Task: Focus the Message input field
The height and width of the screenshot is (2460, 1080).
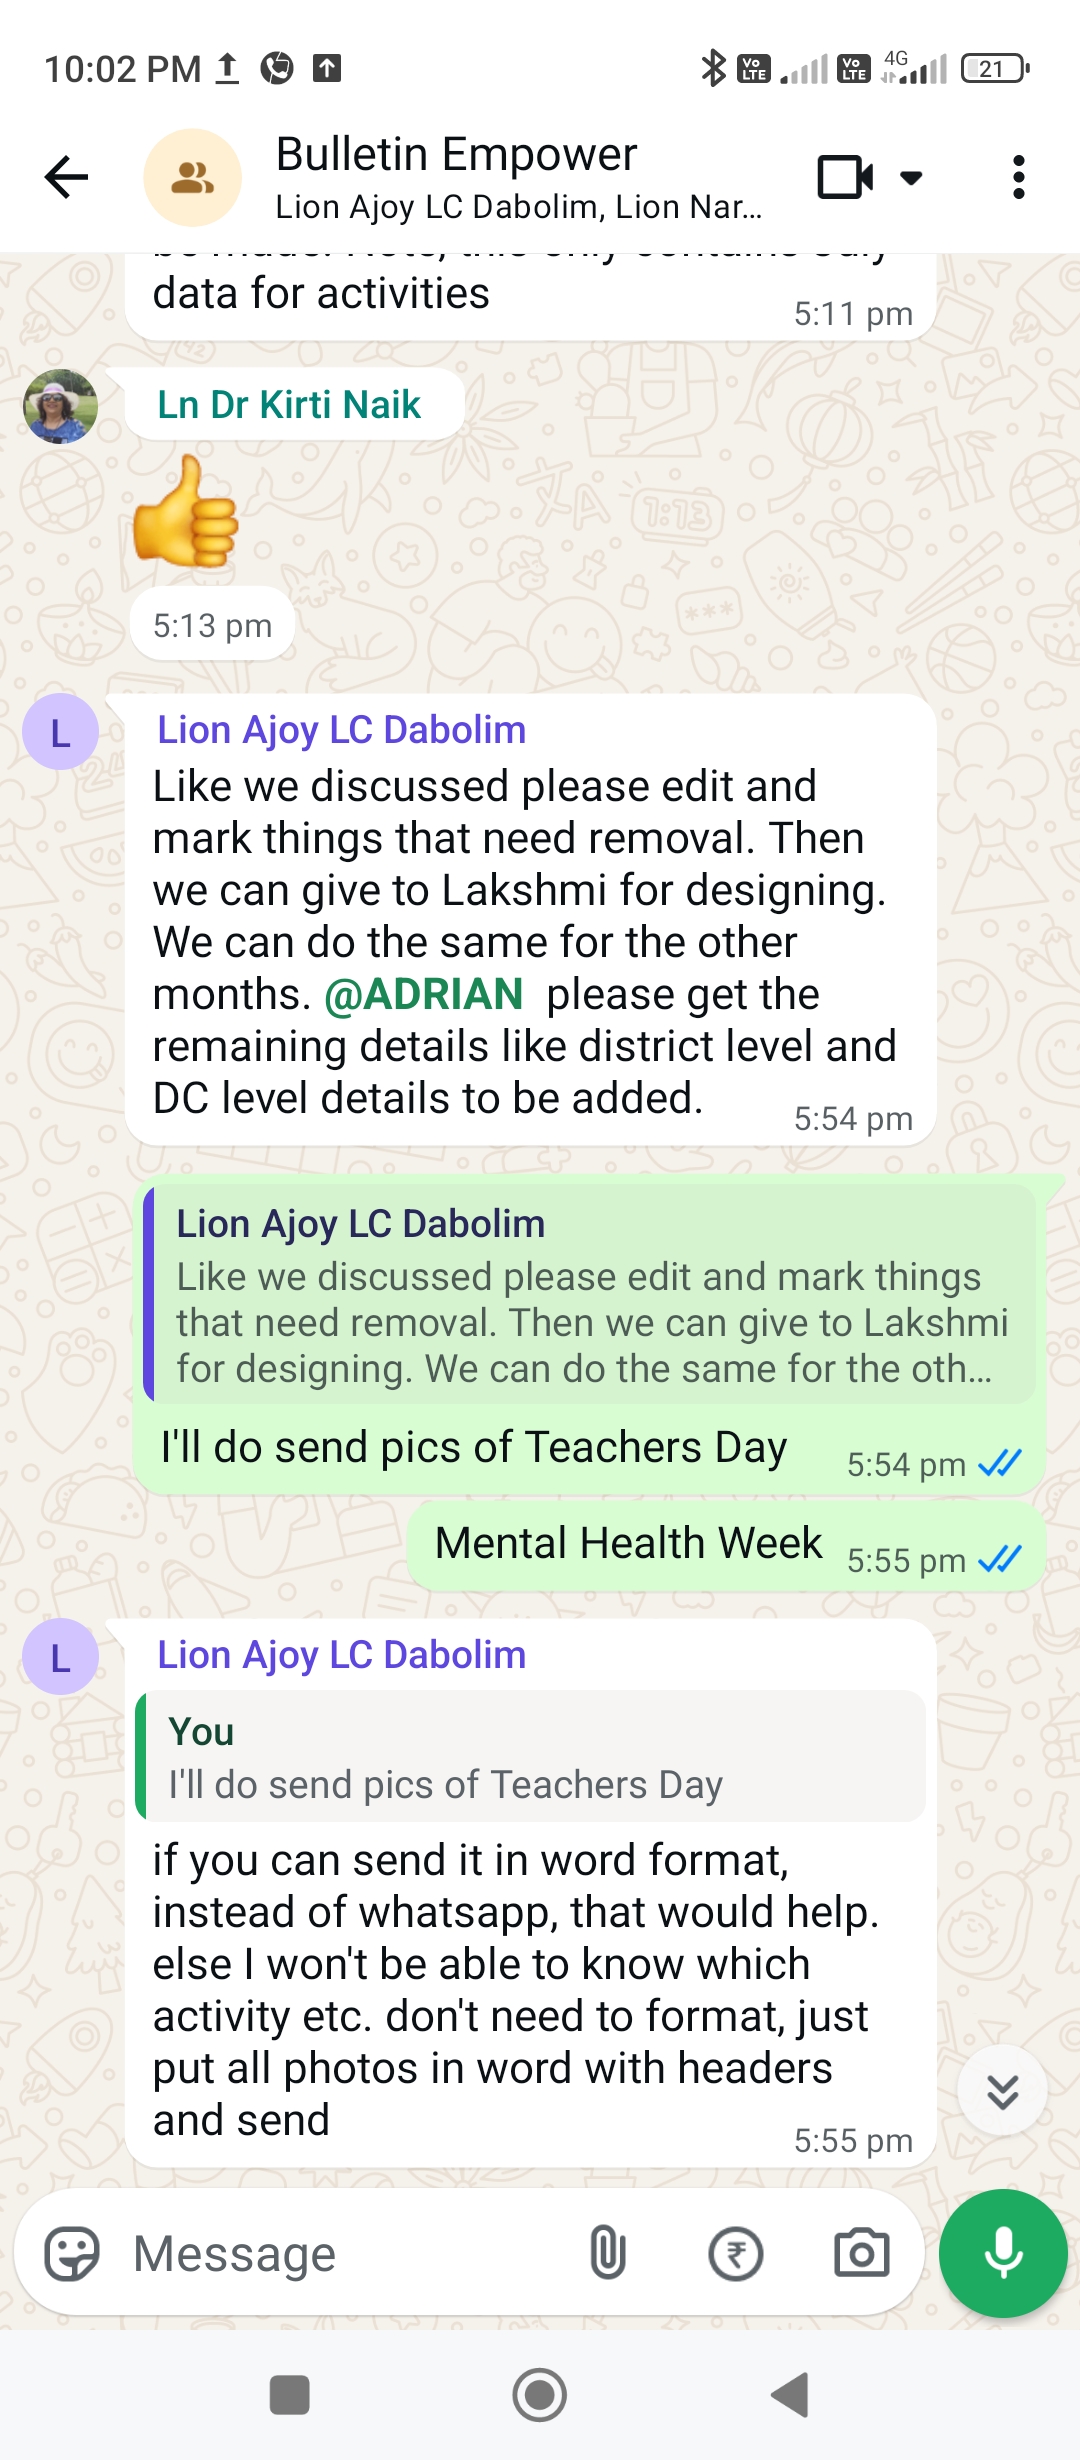Action: [350, 2254]
